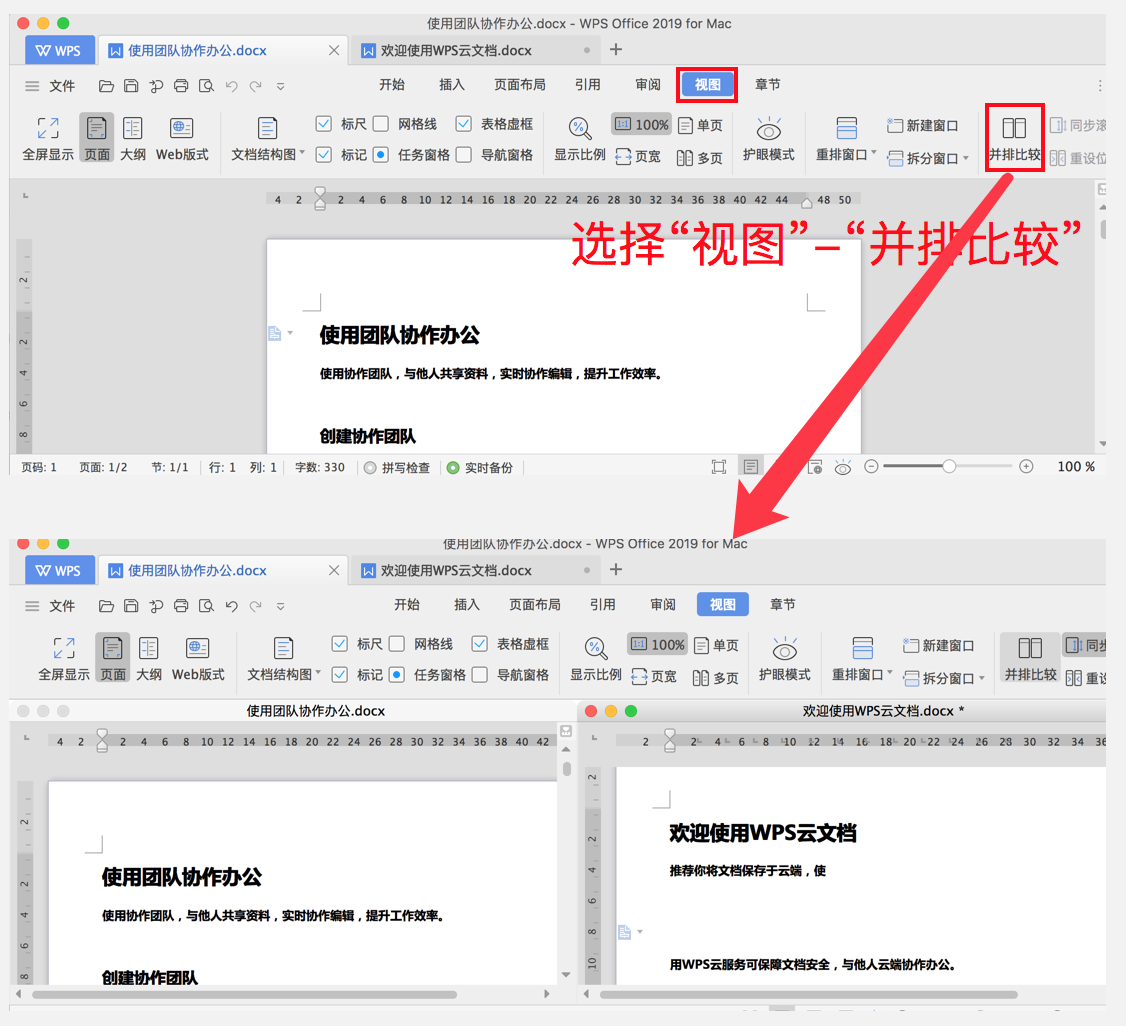Click right pane horizontal scrollbar in lower window
The width and height of the screenshot is (1126, 1026).
pos(809,994)
